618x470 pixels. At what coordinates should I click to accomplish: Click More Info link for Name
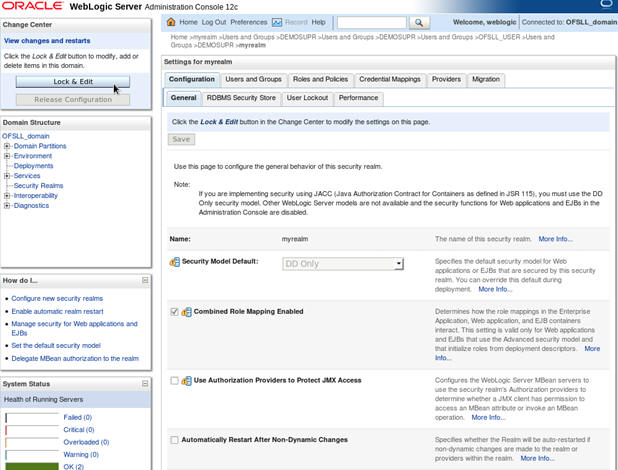(x=555, y=239)
